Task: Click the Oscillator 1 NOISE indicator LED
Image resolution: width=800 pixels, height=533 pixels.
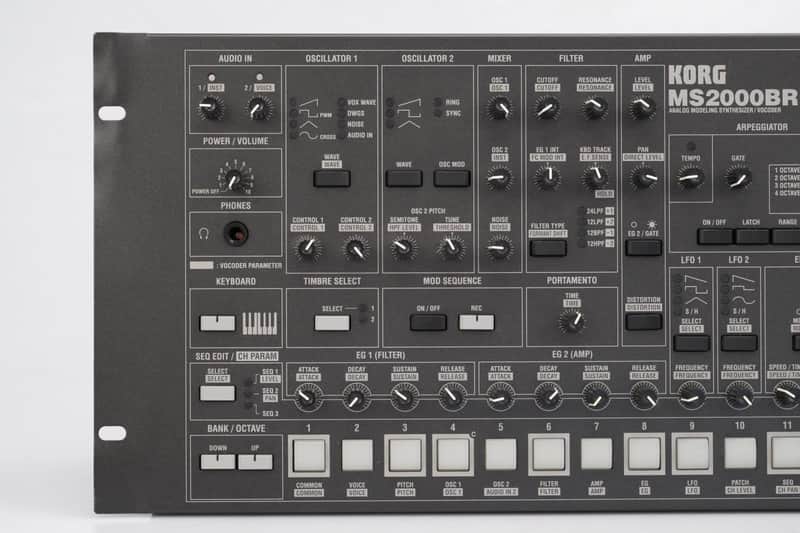Action: click(342, 124)
